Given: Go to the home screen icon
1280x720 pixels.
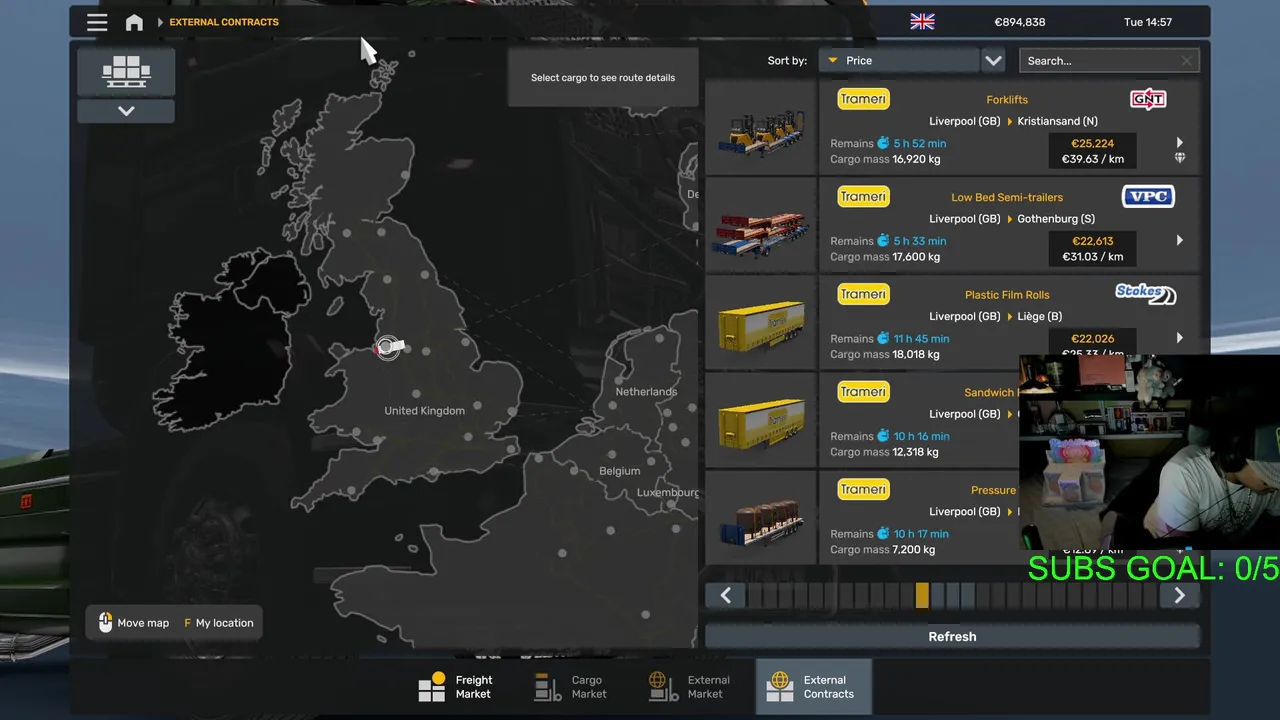Looking at the screenshot, I should pos(134,22).
